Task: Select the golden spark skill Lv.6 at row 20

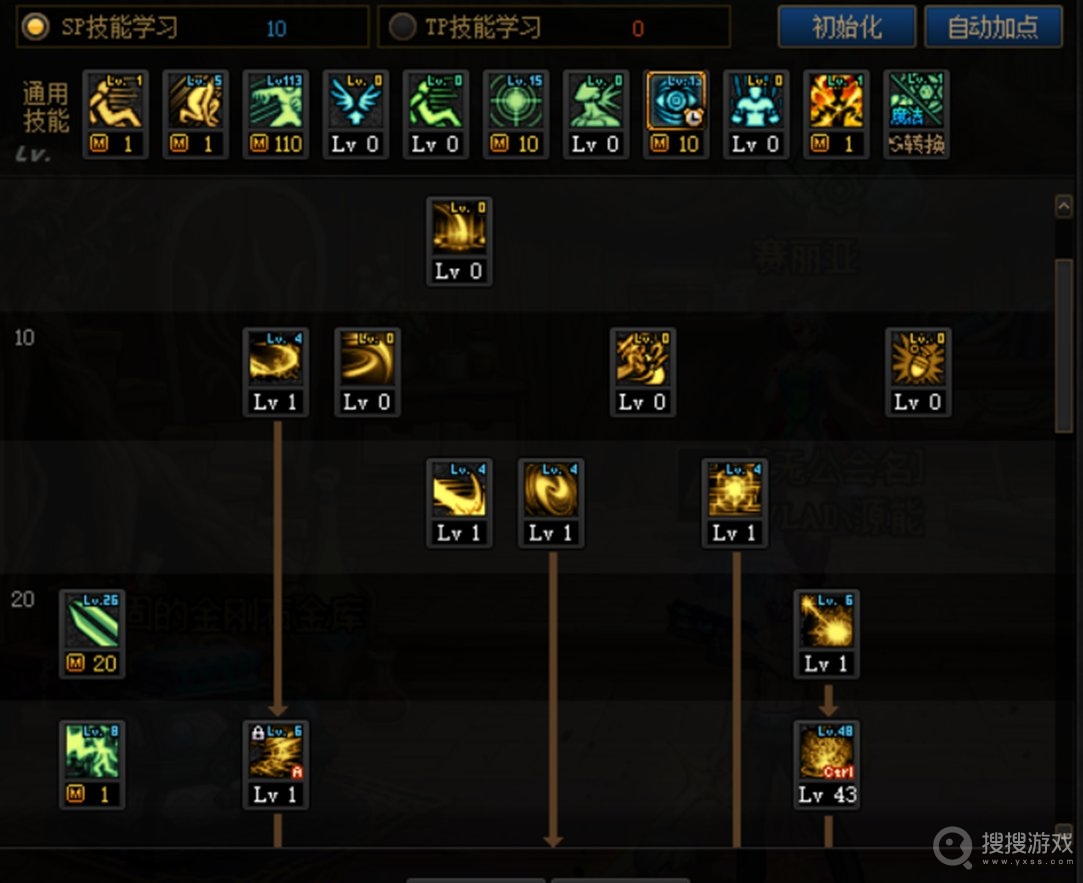Action: tap(827, 634)
